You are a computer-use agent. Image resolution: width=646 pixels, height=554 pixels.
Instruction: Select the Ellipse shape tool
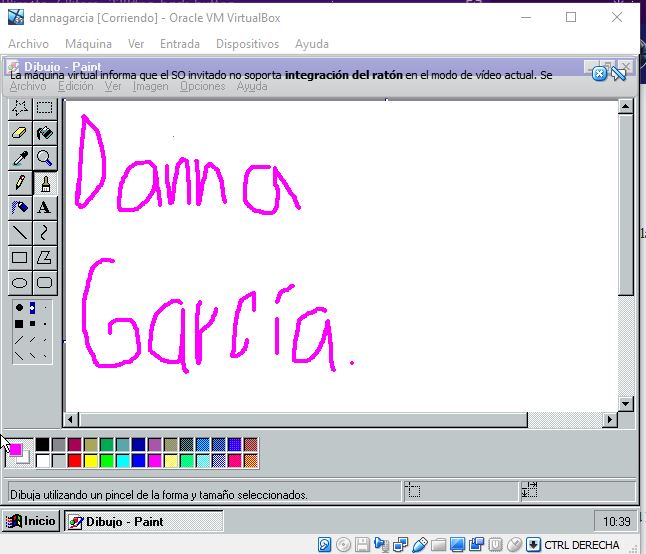tap(19, 283)
